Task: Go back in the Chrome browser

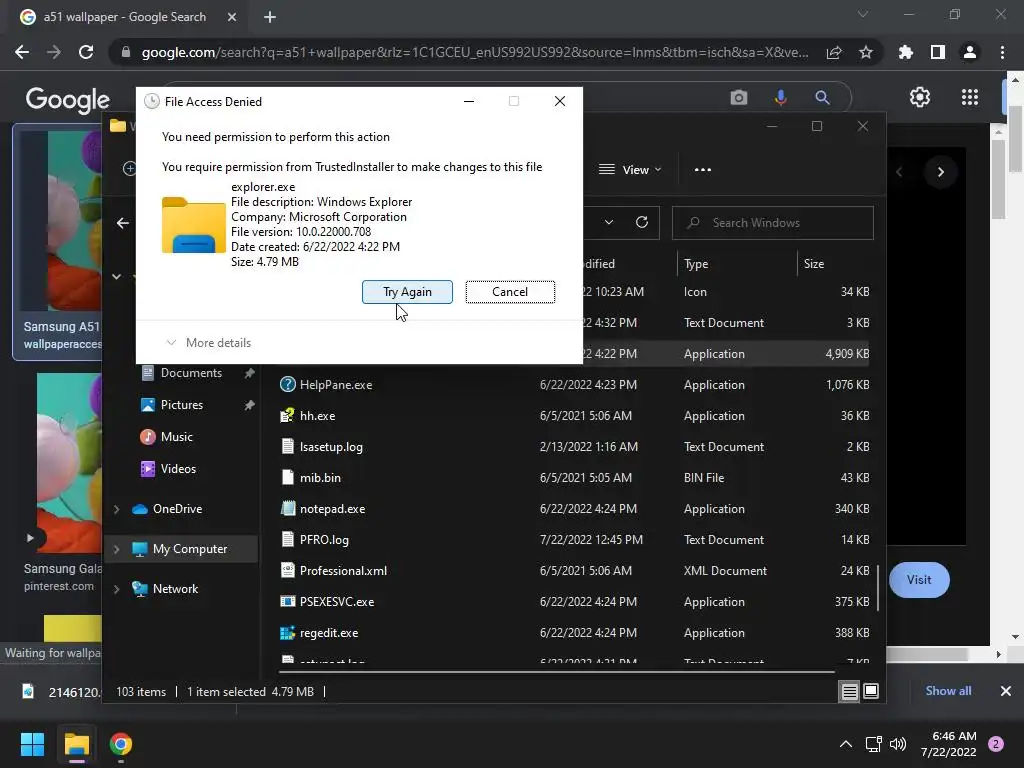Action: click(x=22, y=52)
